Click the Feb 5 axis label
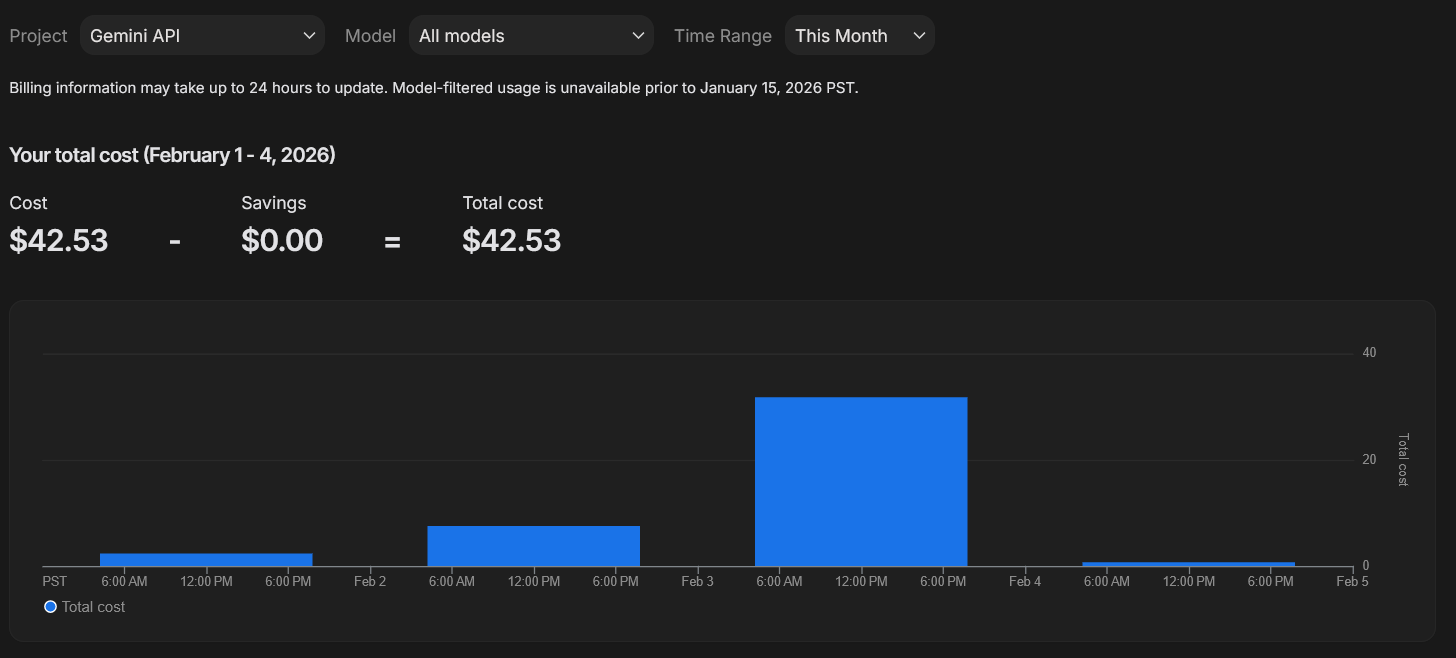Image resolution: width=1456 pixels, height=658 pixels. (1352, 581)
